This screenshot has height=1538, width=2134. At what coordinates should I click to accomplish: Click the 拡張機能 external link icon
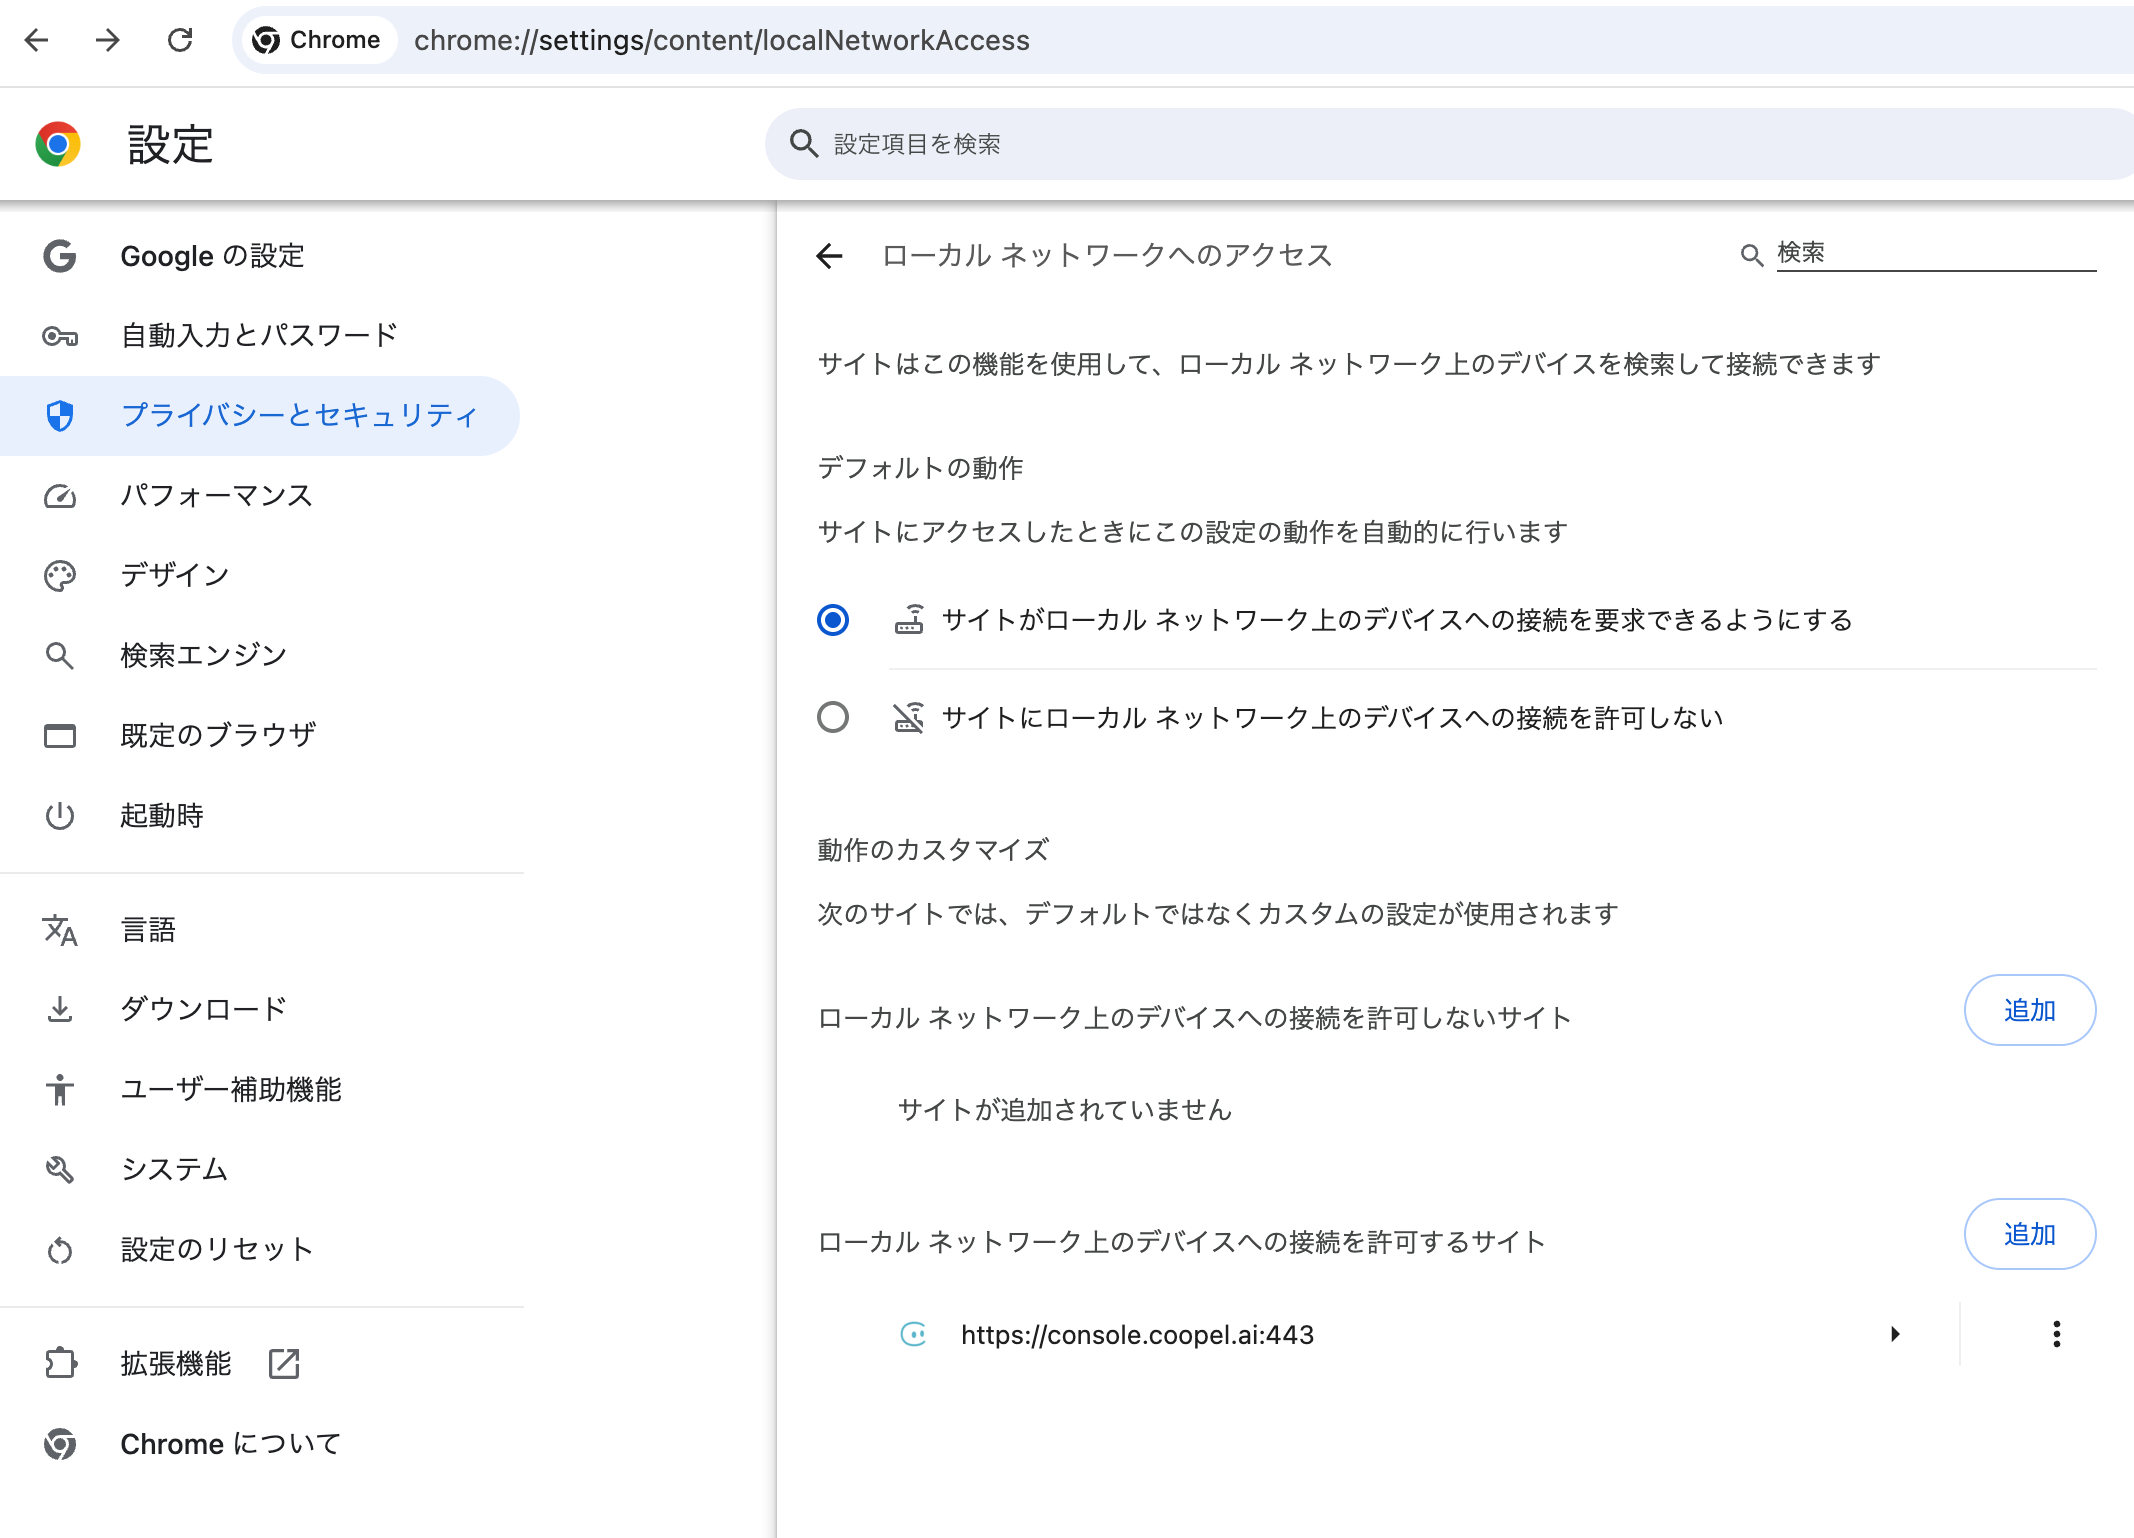(284, 1363)
